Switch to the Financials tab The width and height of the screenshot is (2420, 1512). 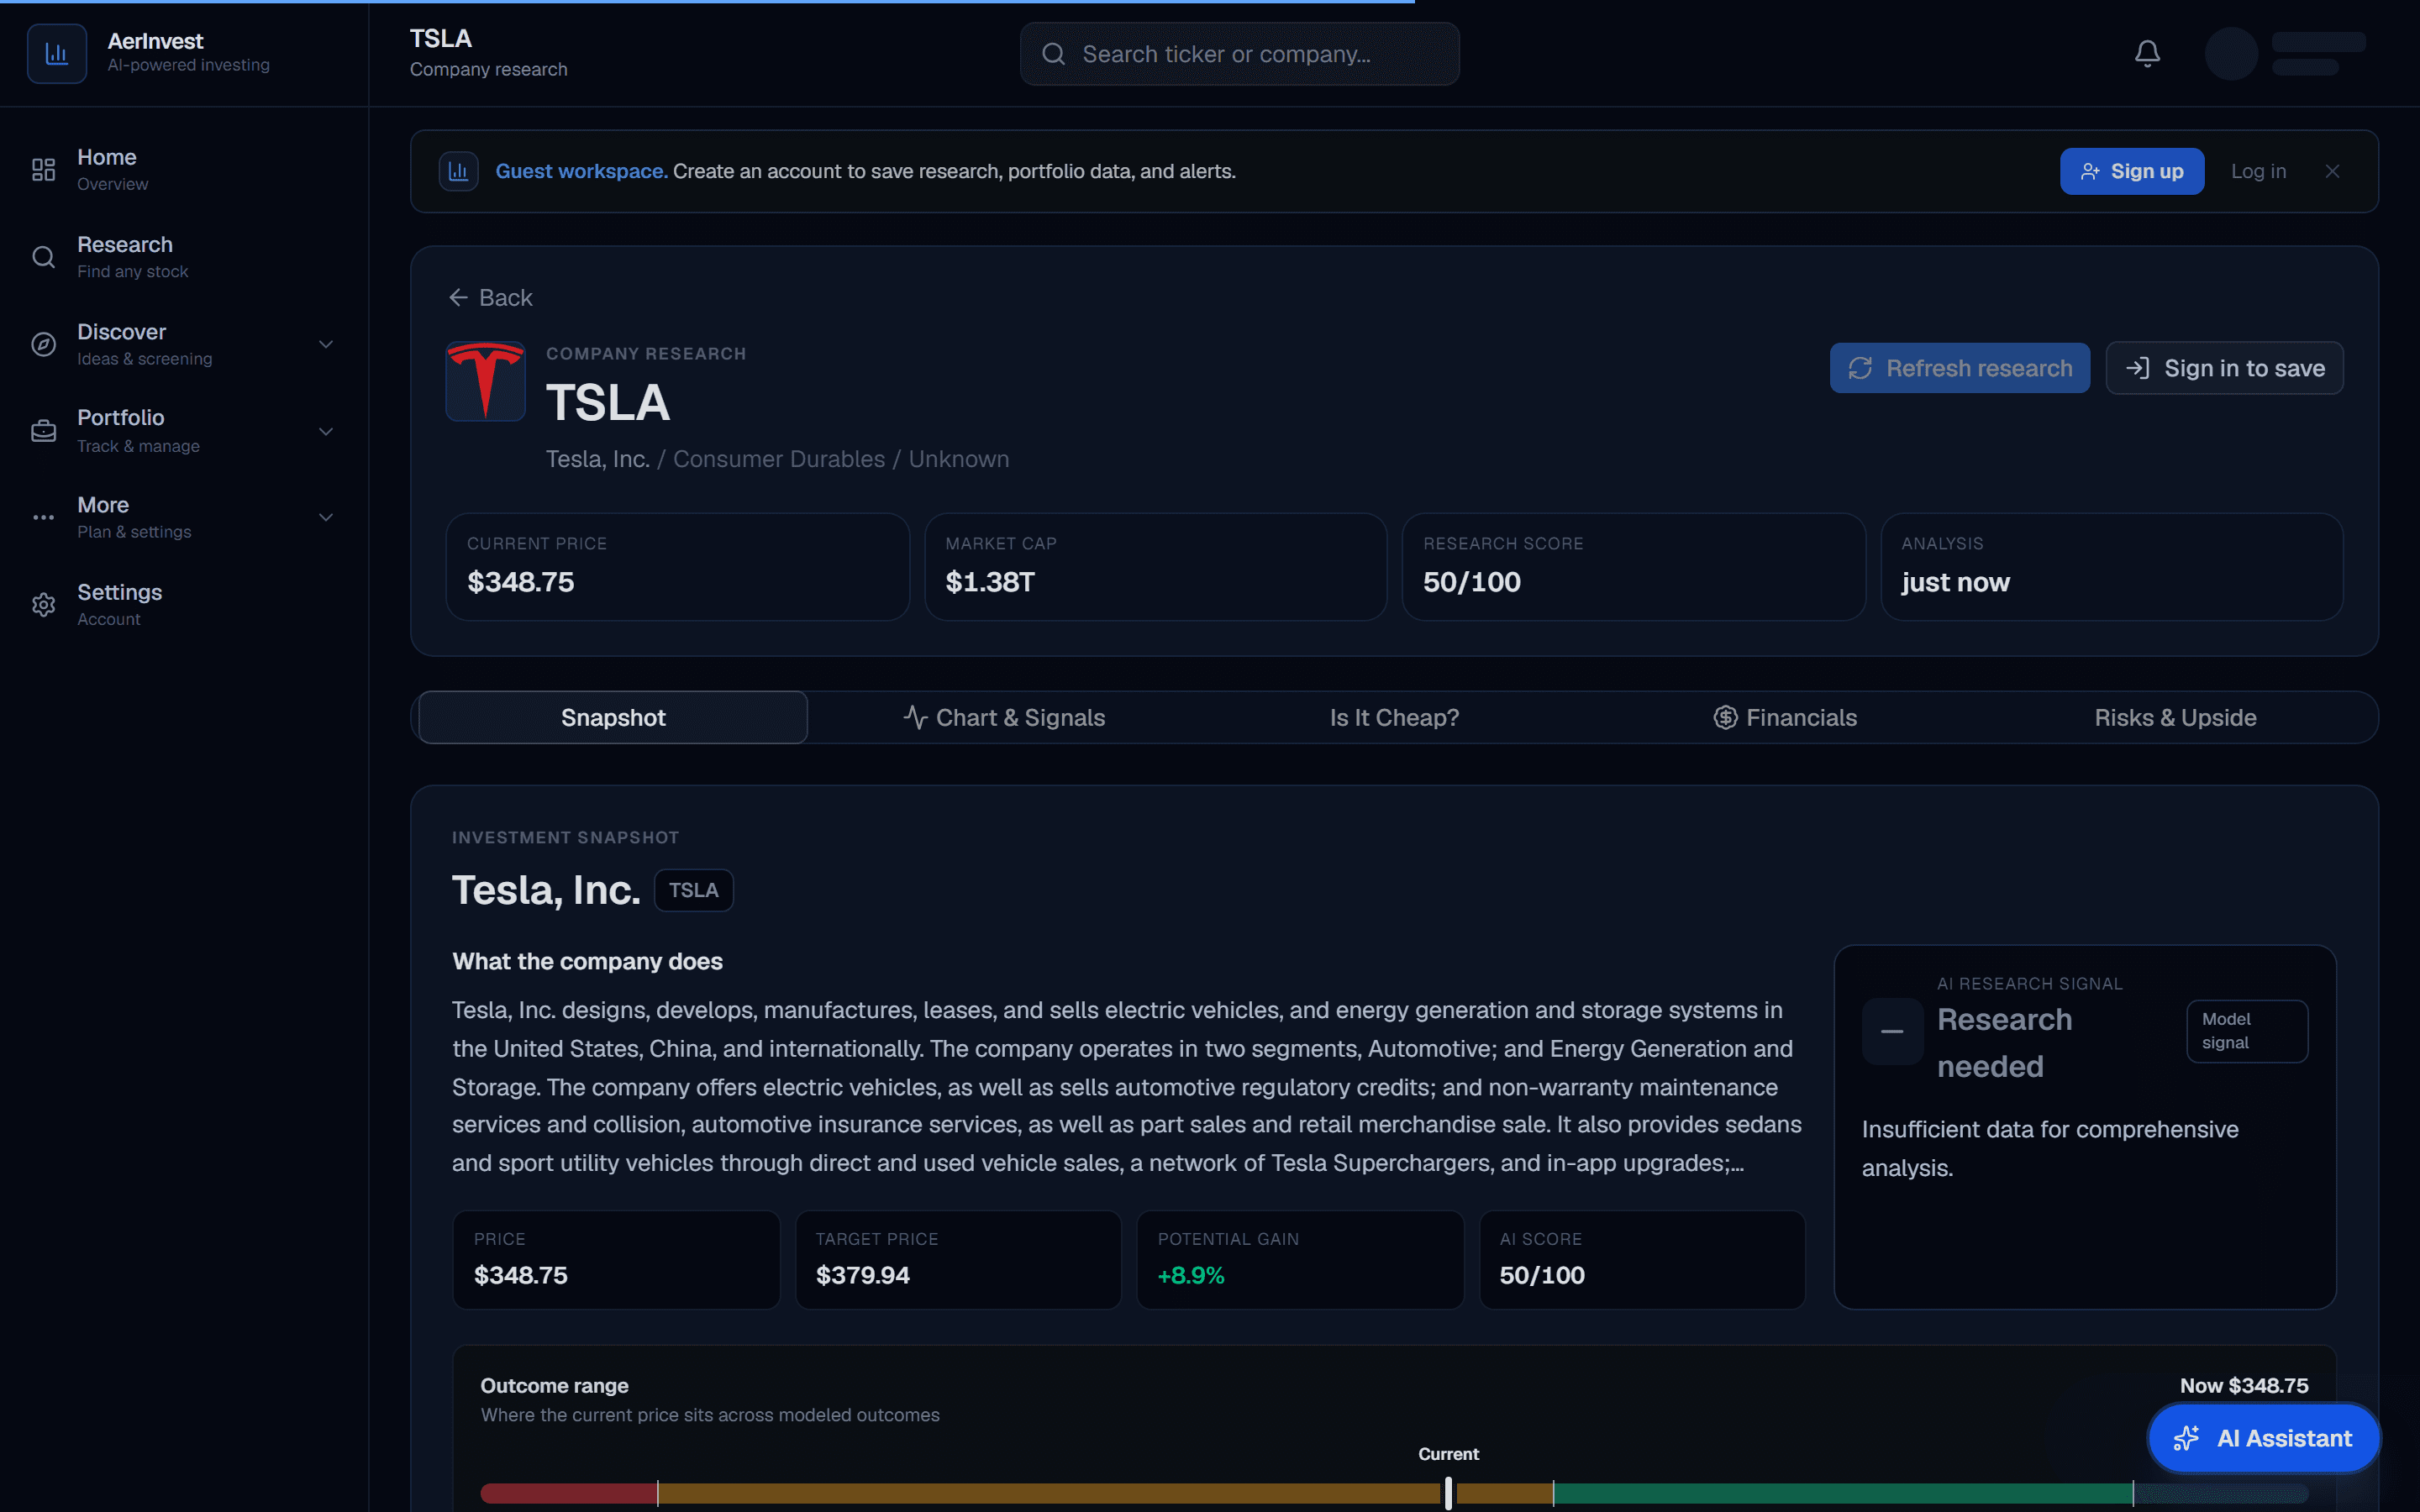[x=1784, y=717]
